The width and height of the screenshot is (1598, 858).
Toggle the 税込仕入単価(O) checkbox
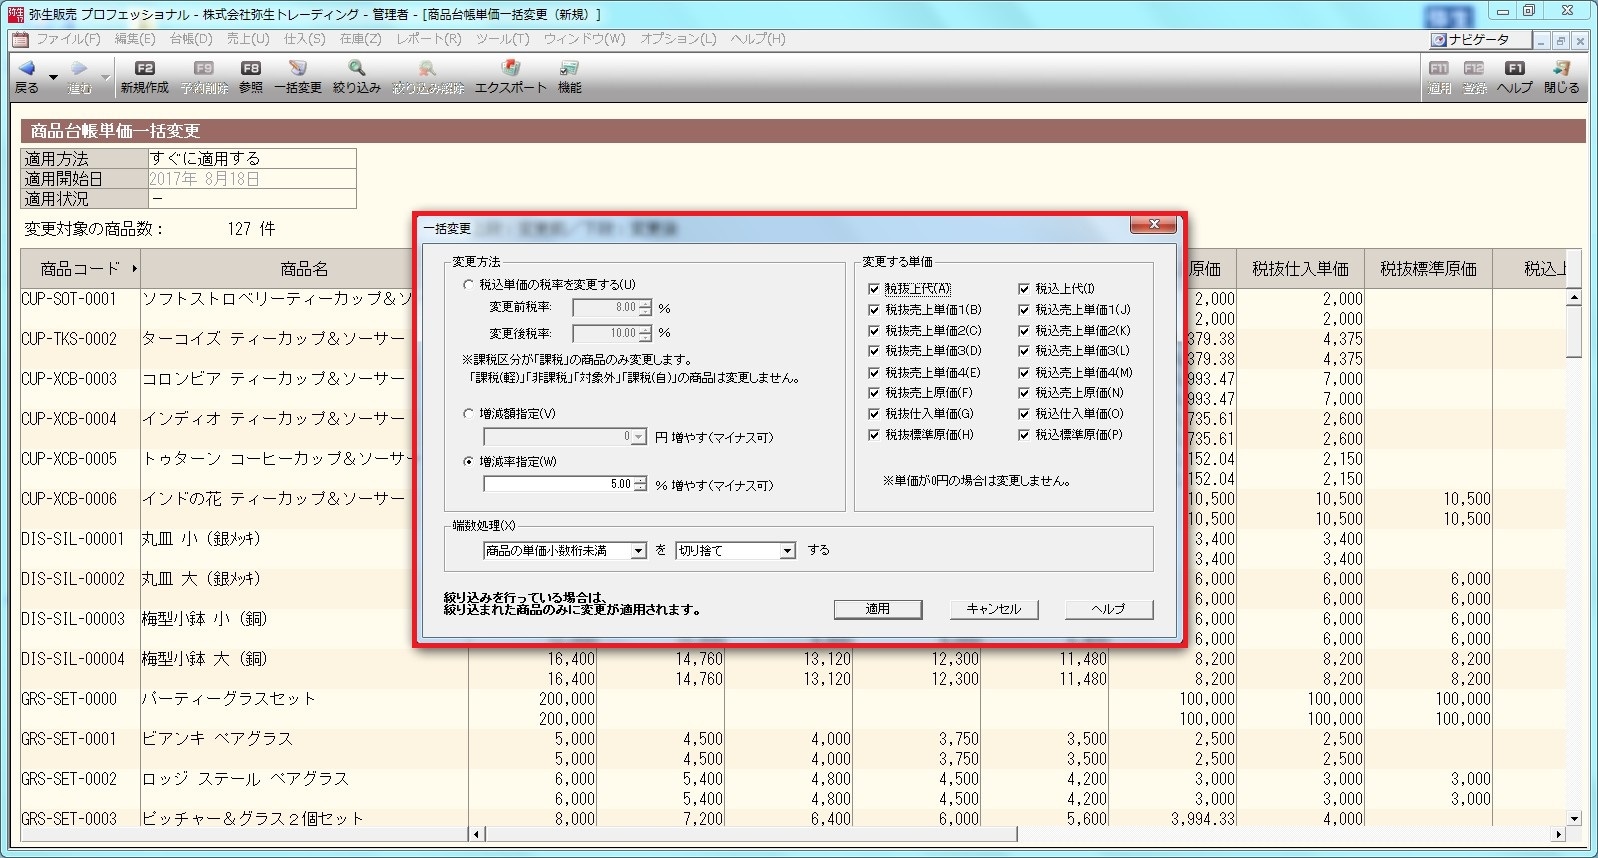coord(1024,414)
